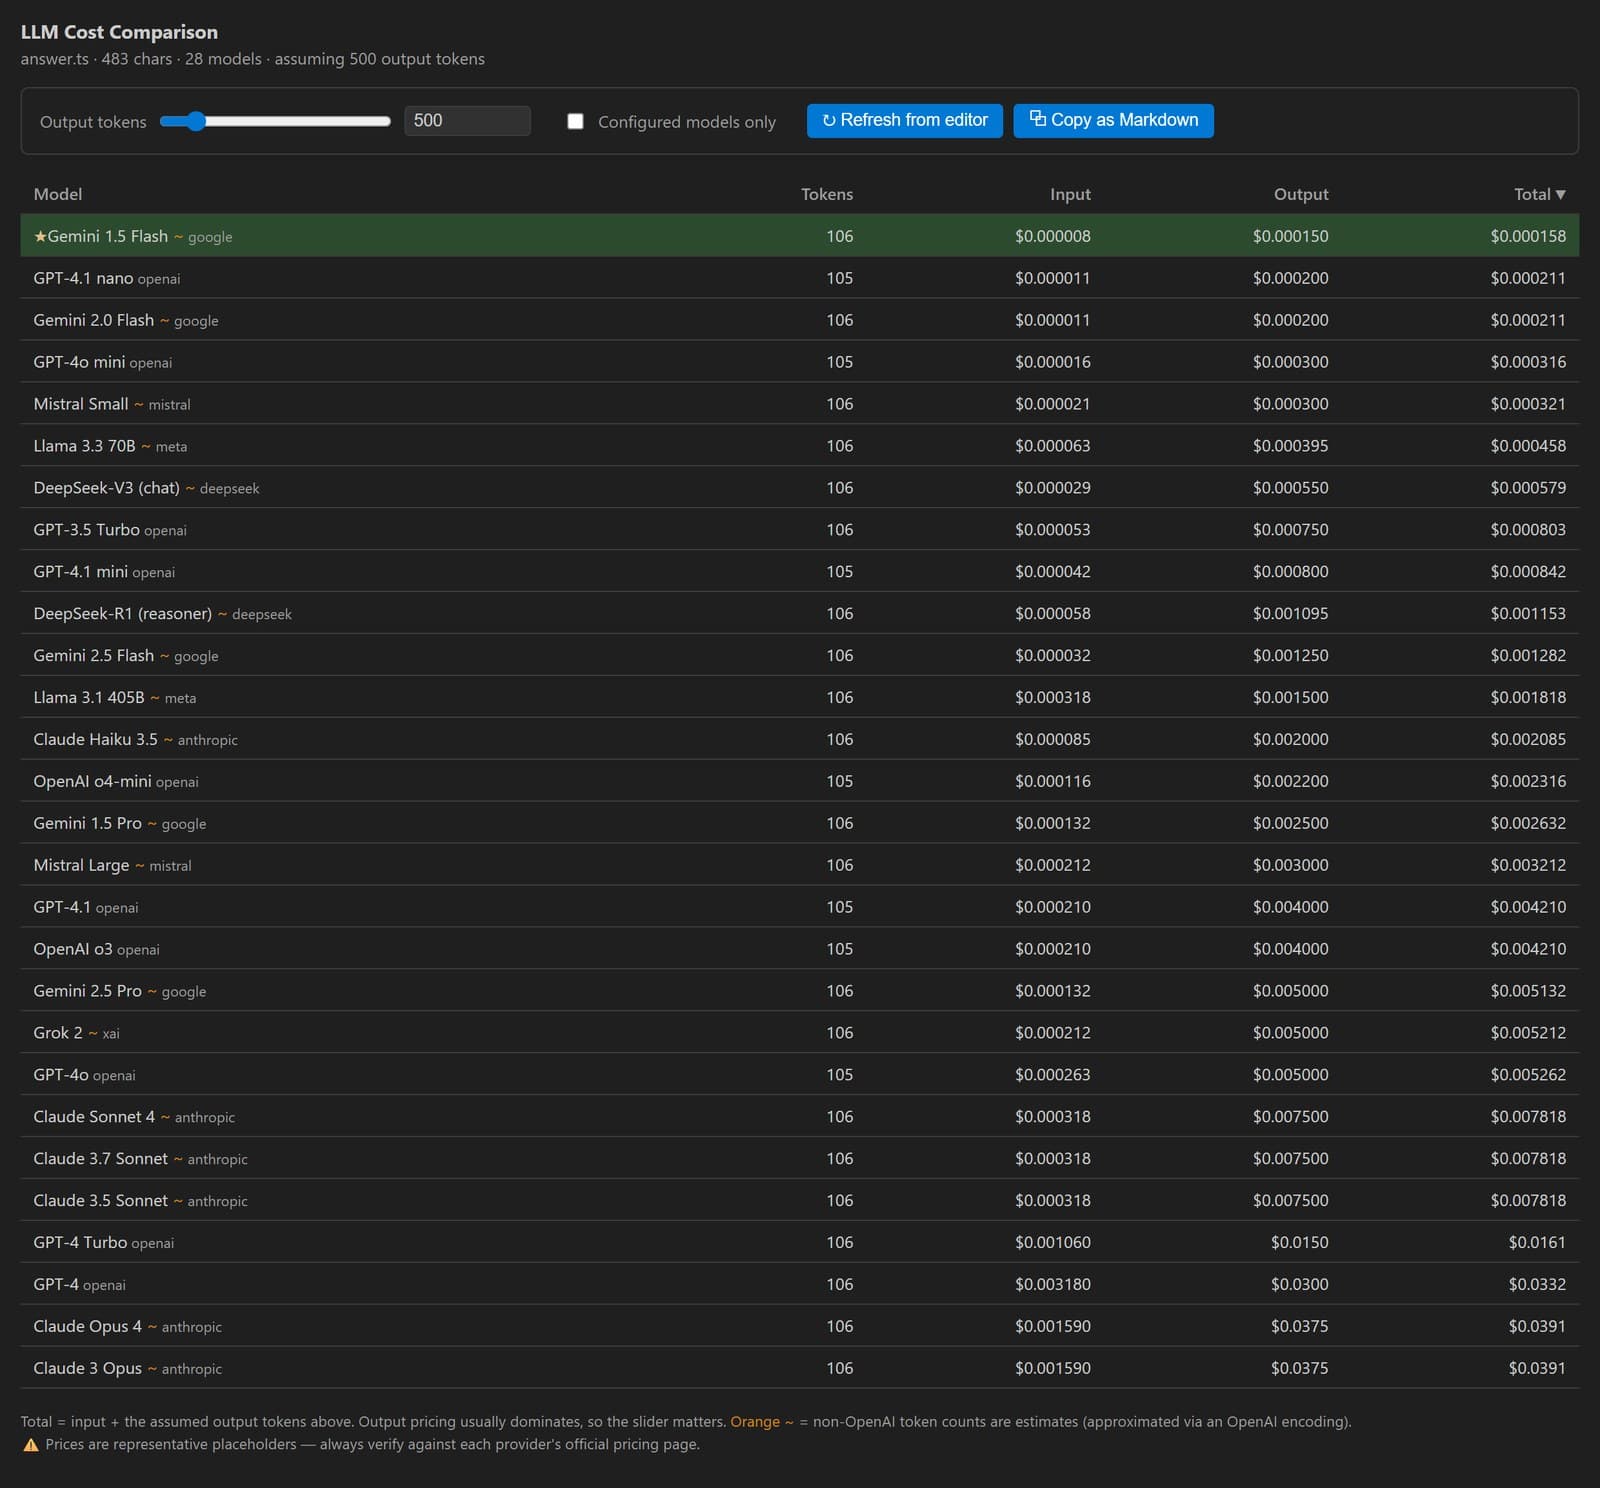Click the LLM Cost Comparison title
Image resolution: width=1600 pixels, height=1488 pixels.
click(x=119, y=32)
